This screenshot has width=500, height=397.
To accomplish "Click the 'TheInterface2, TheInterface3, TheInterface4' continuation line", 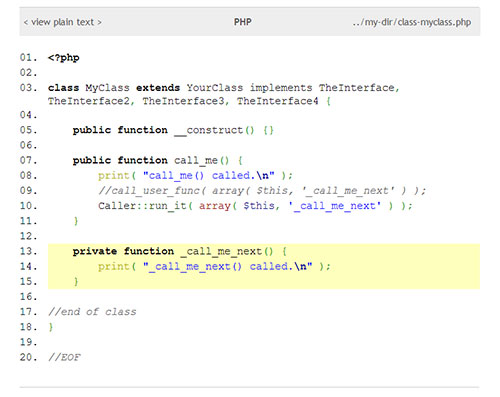I will tap(189, 101).
